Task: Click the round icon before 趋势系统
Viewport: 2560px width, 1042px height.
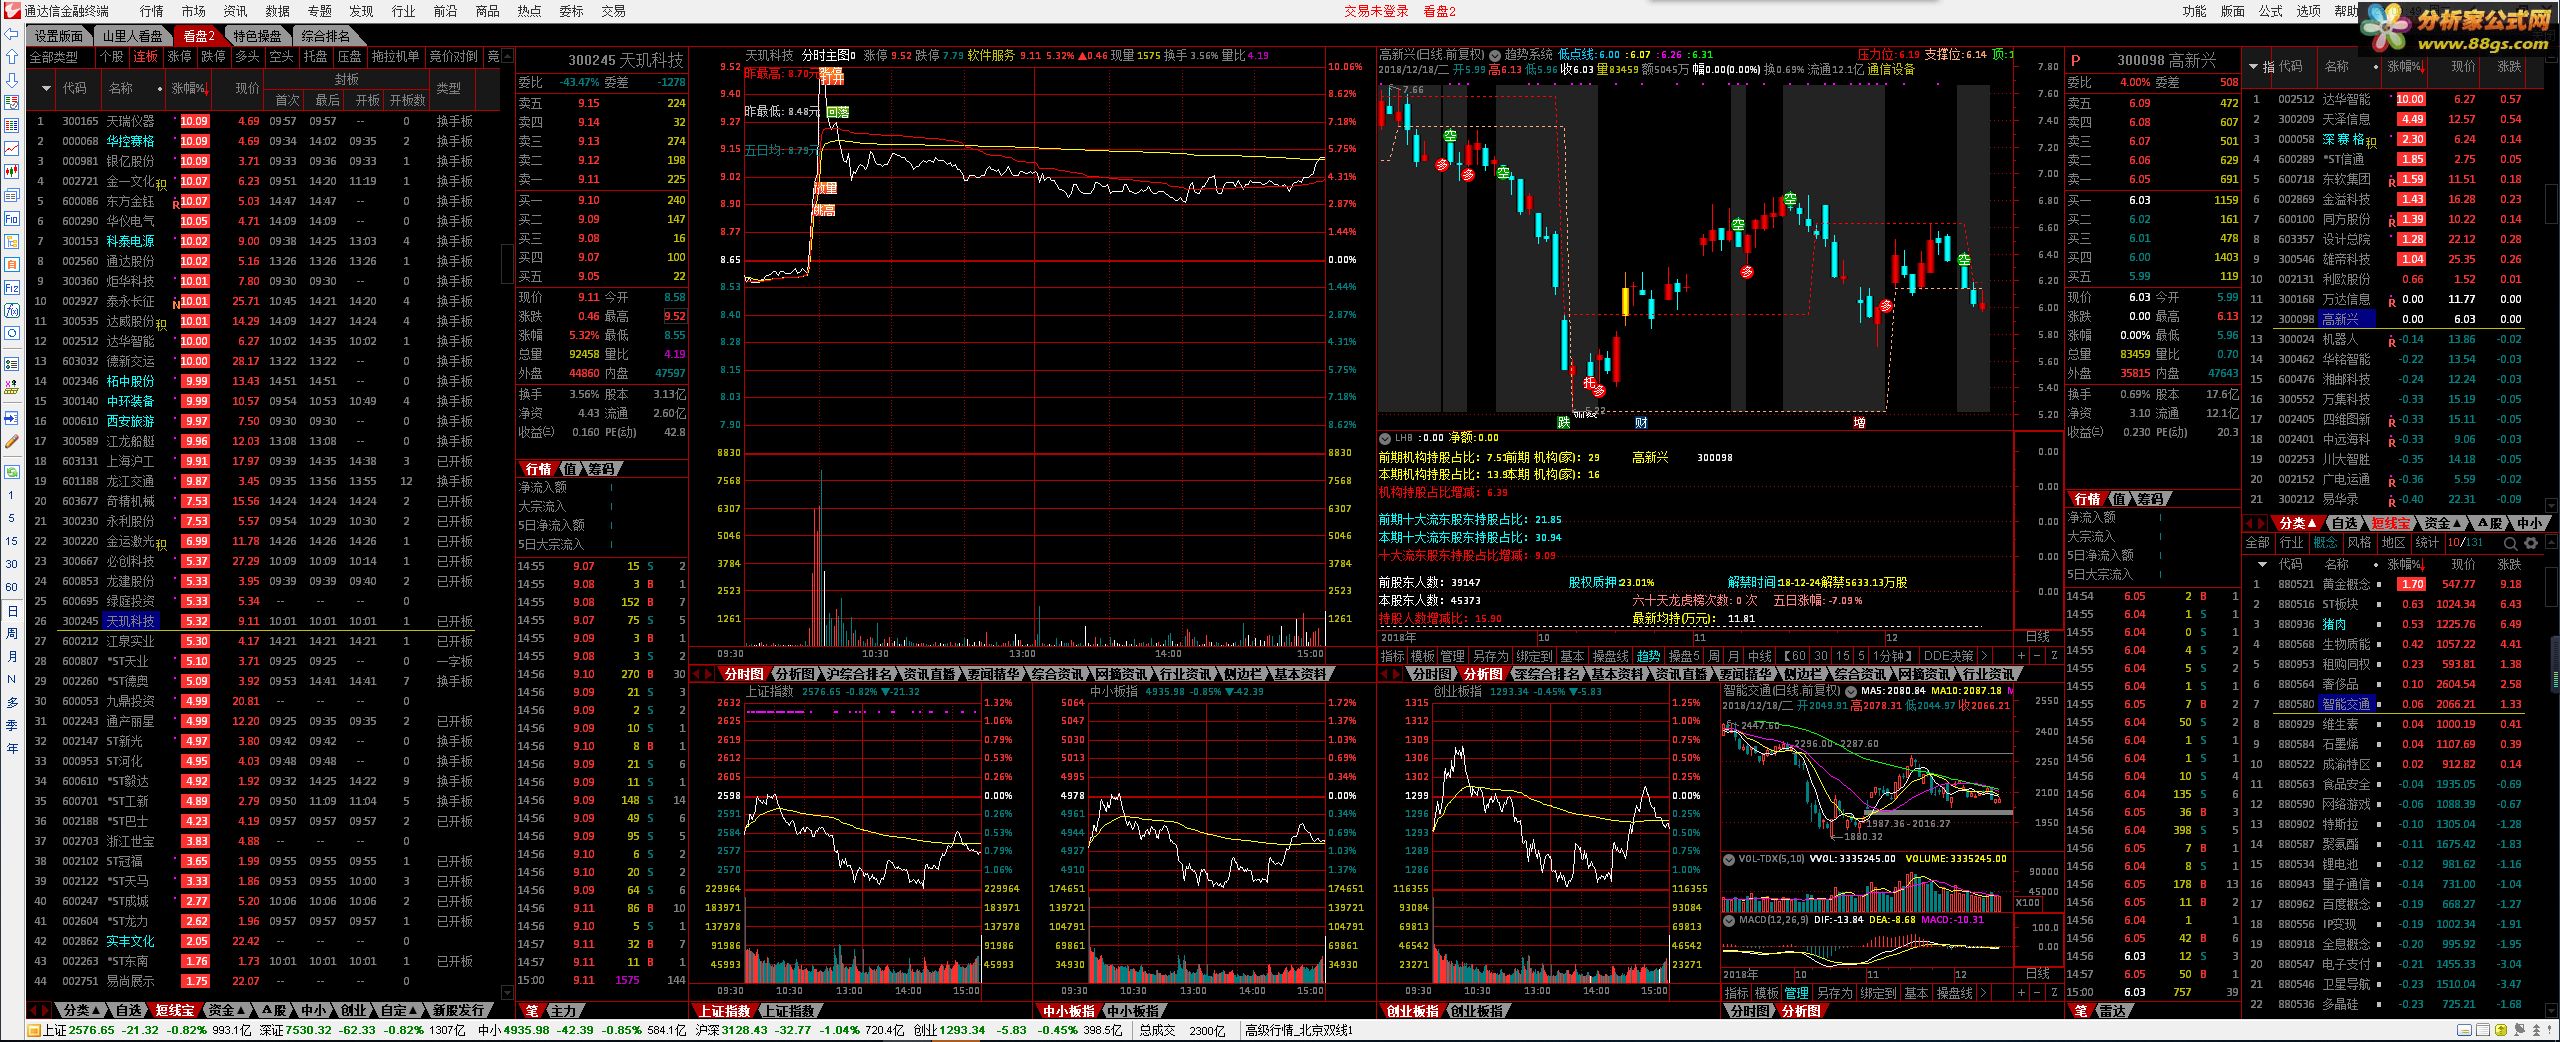Action: tap(1495, 55)
